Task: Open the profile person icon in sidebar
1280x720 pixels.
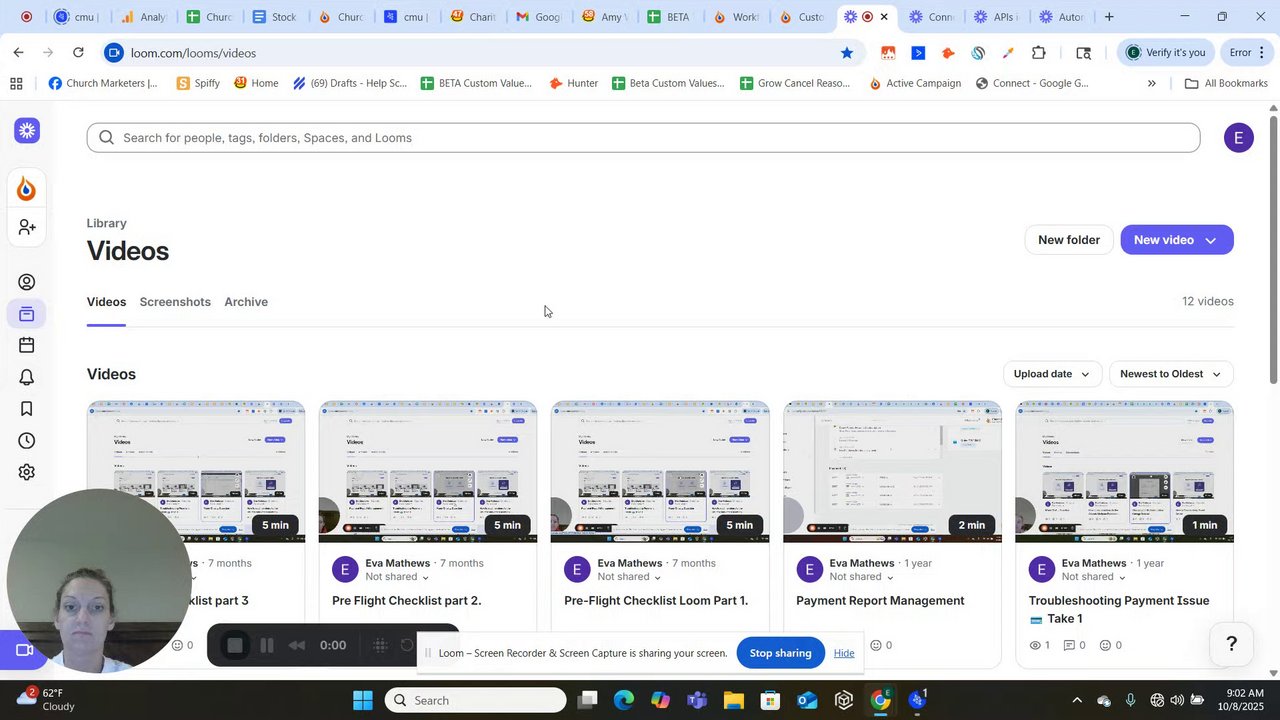Action: pyautogui.click(x=27, y=282)
